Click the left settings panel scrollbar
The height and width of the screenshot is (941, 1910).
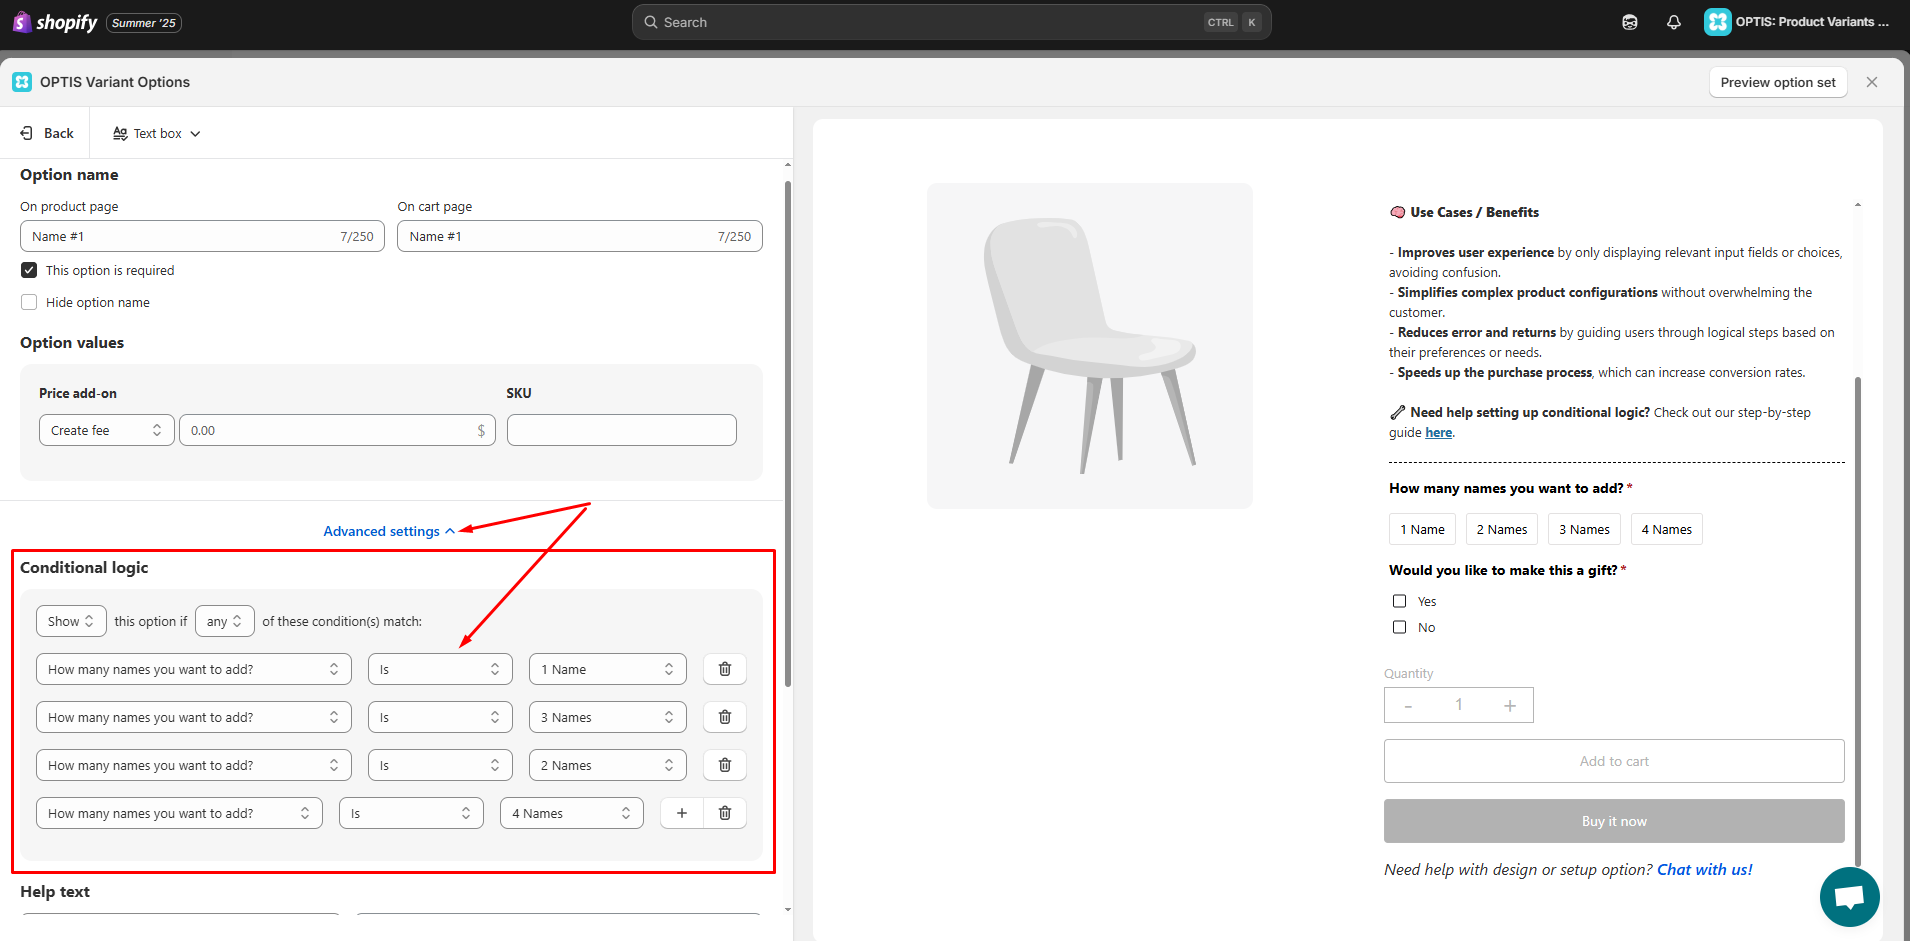click(x=788, y=434)
